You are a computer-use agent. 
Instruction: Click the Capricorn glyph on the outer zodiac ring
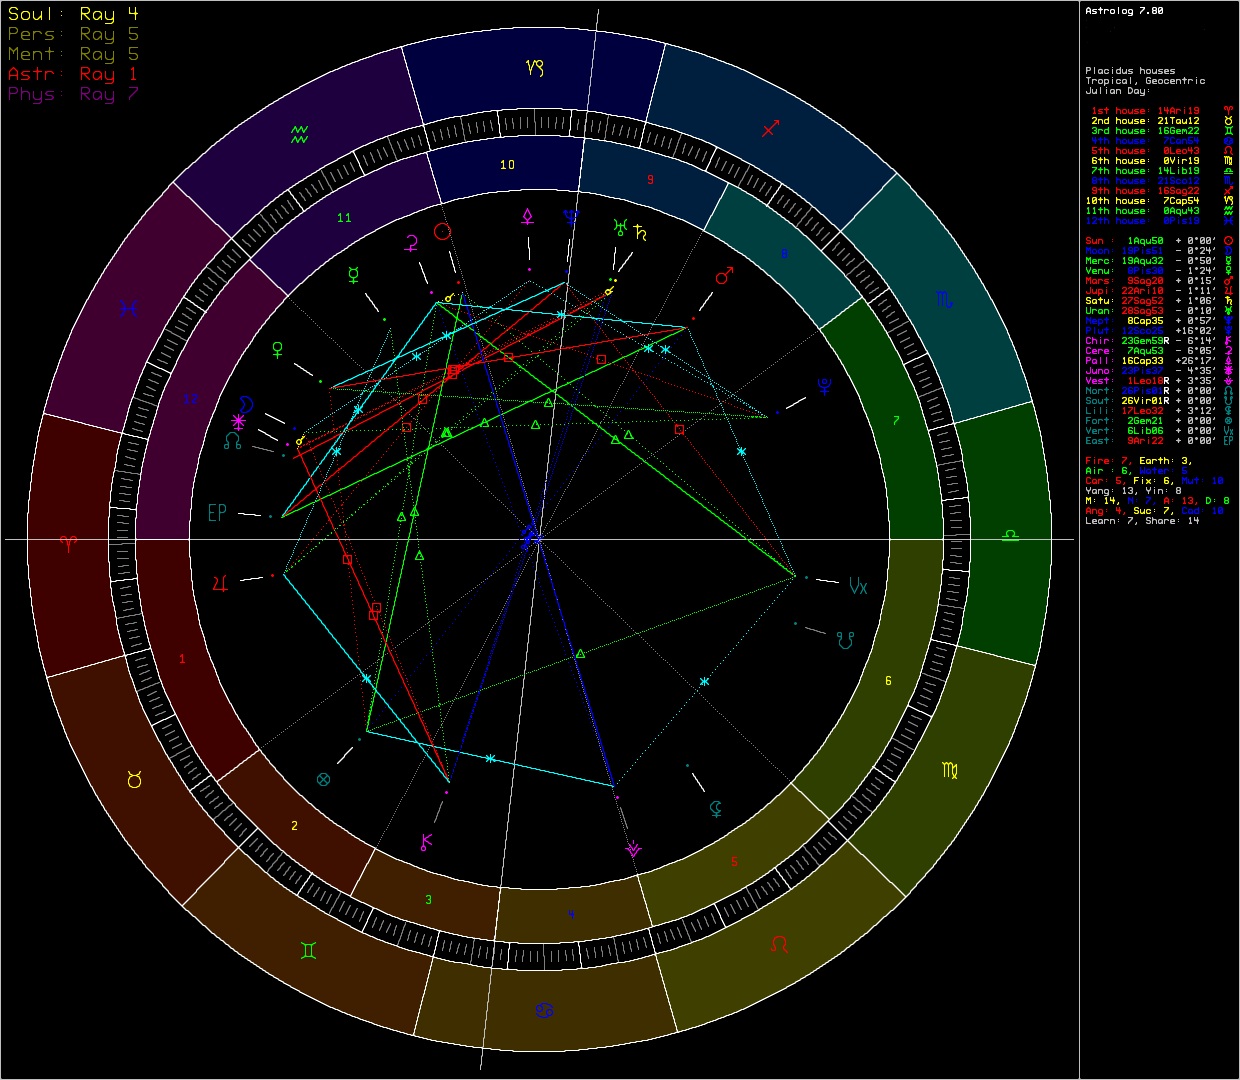(x=535, y=68)
